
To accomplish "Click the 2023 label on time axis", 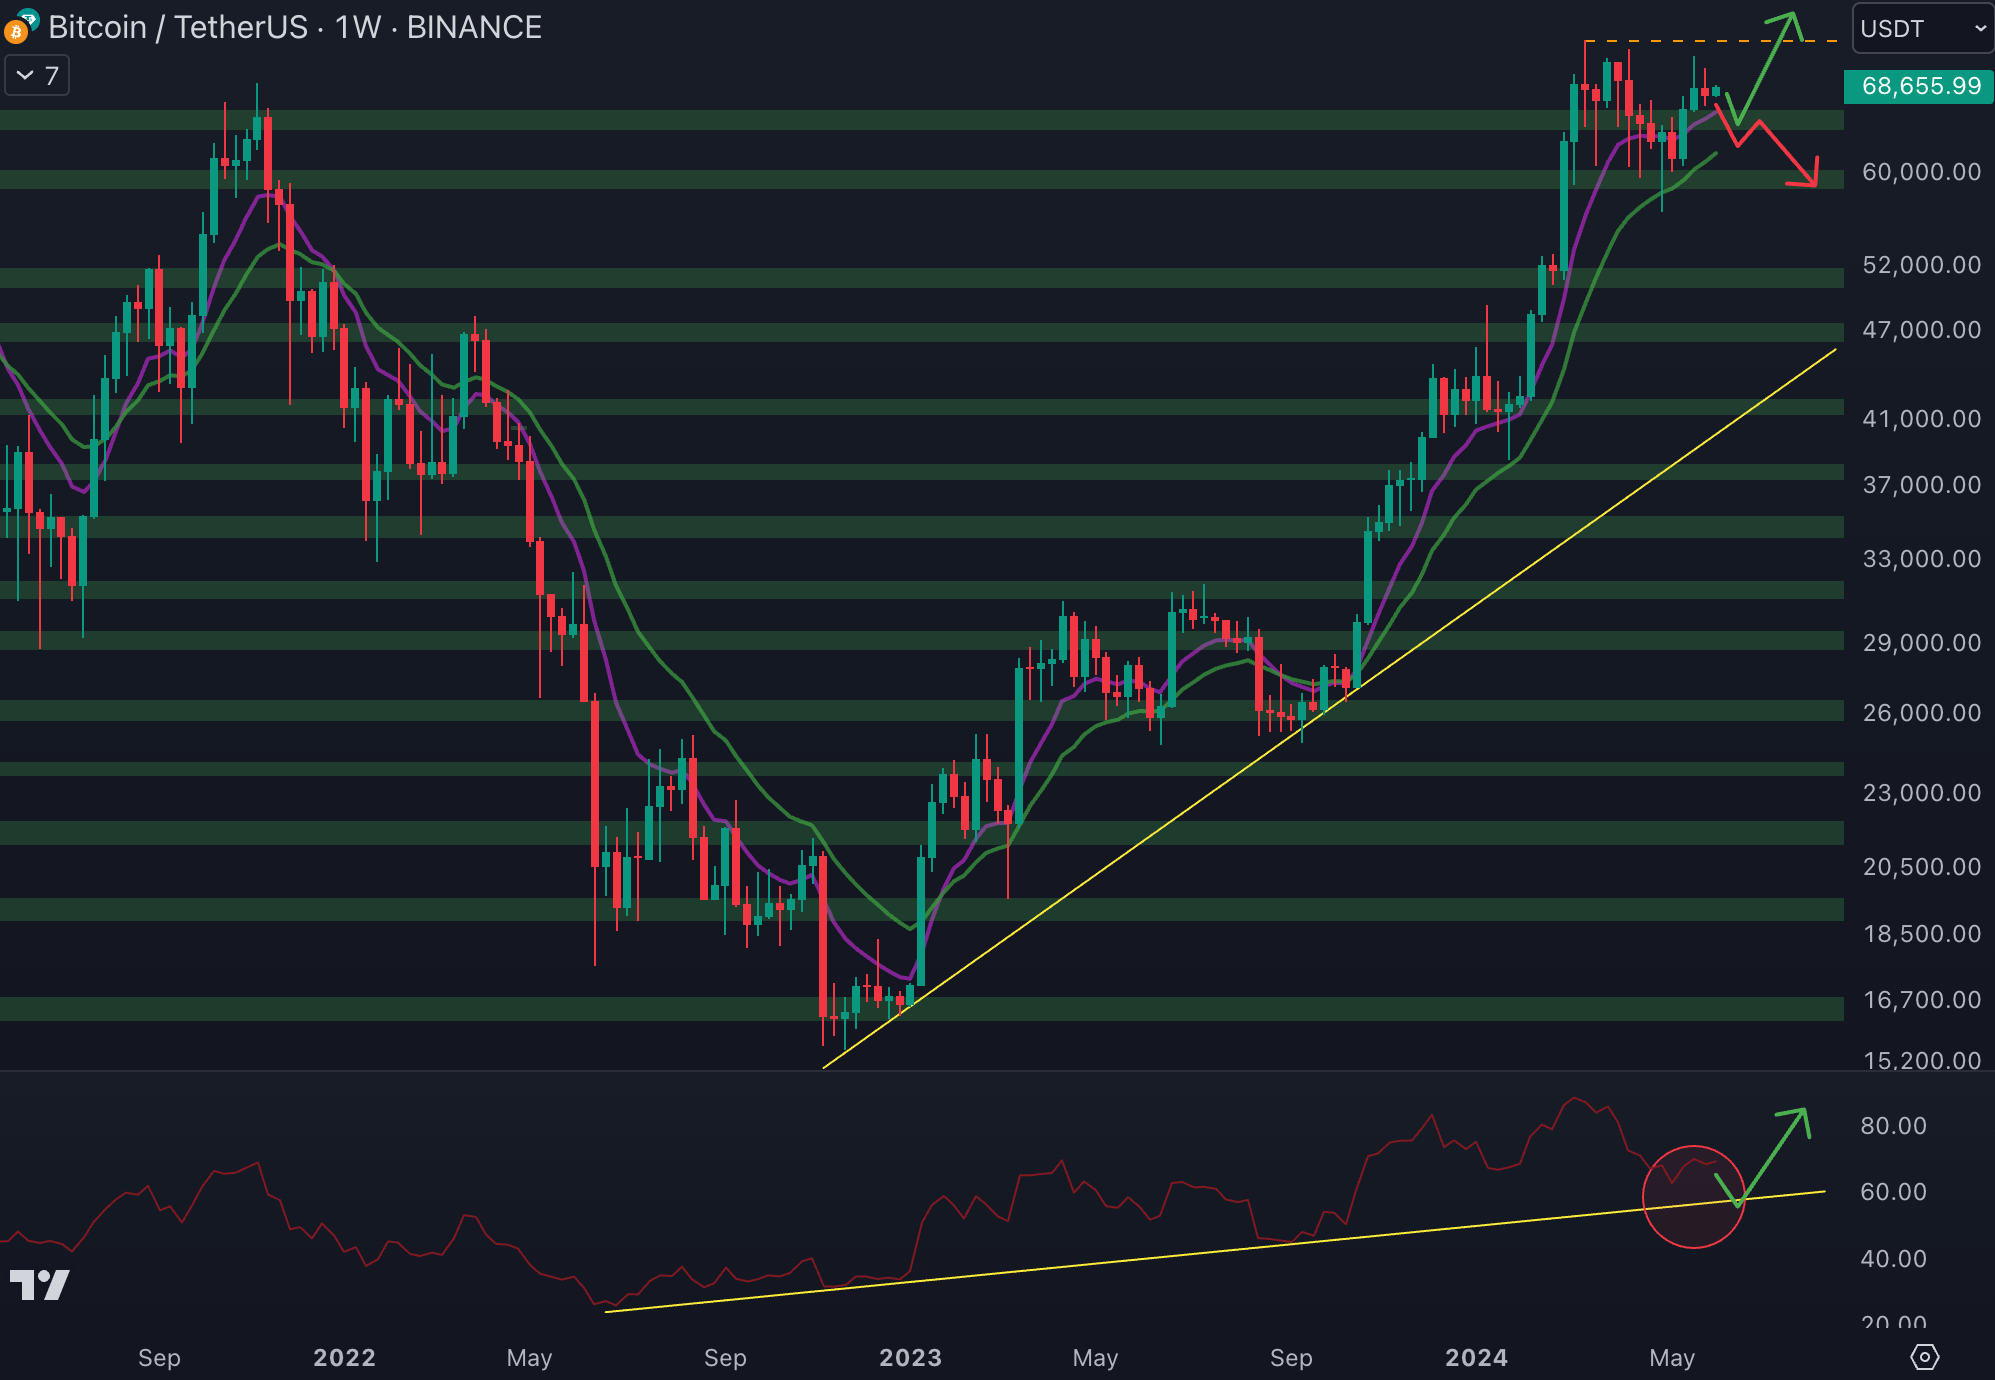I will click(x=910, y=1357).
